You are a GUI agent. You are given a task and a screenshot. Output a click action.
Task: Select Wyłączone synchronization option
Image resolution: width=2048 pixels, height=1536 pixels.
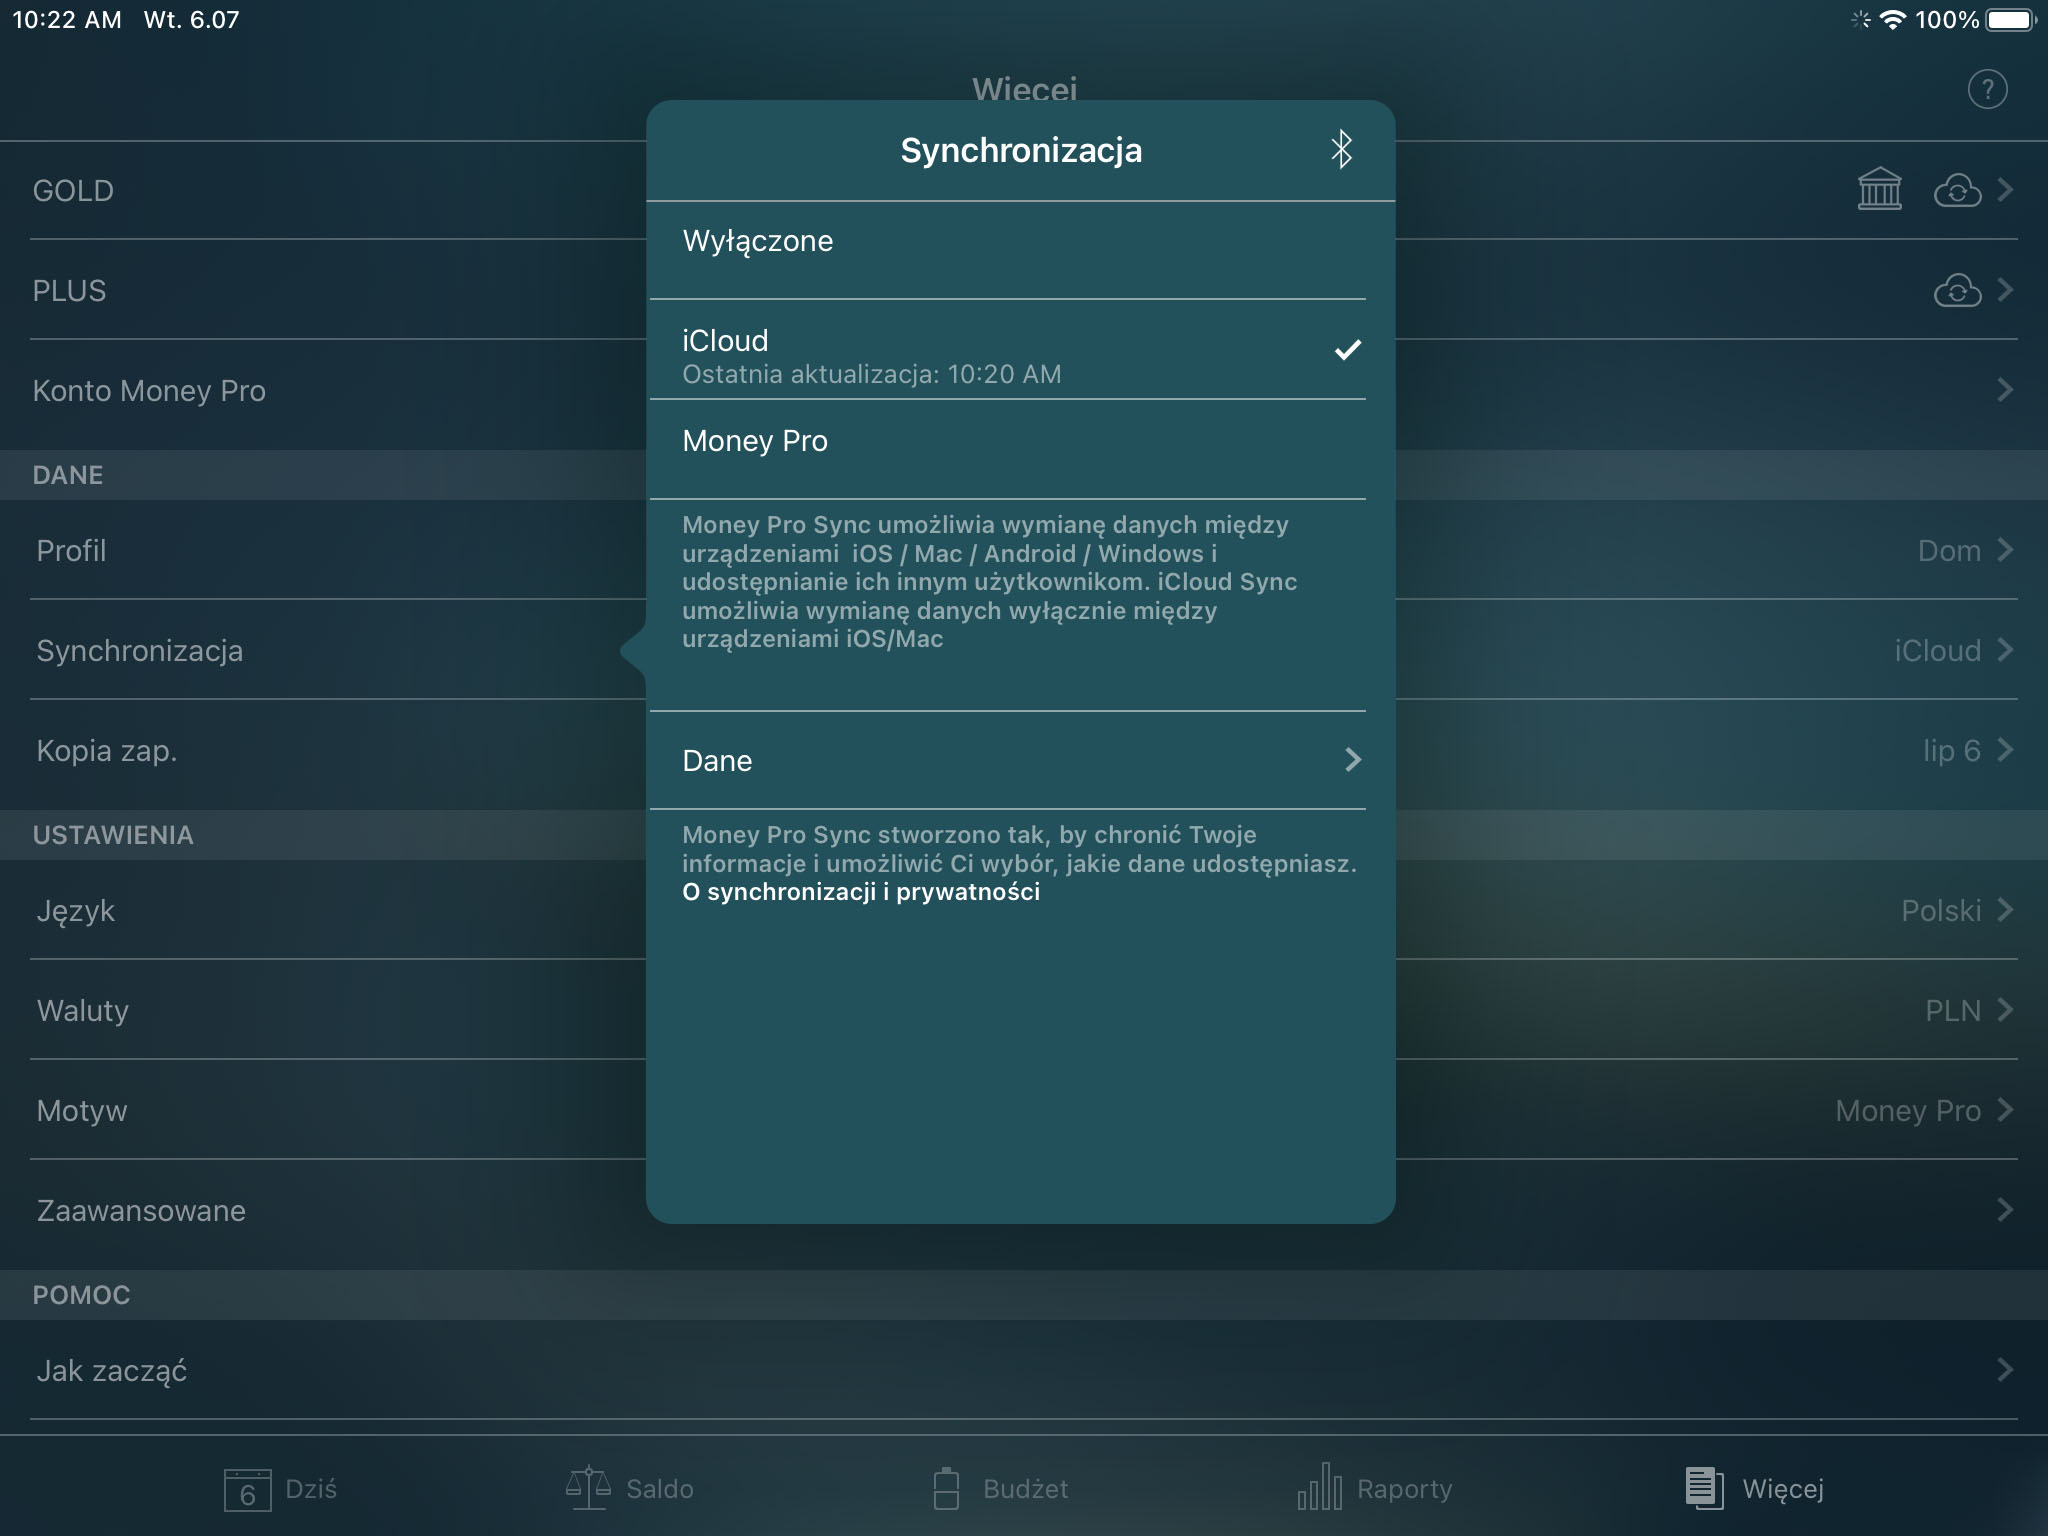click(x=1022, y=239)
